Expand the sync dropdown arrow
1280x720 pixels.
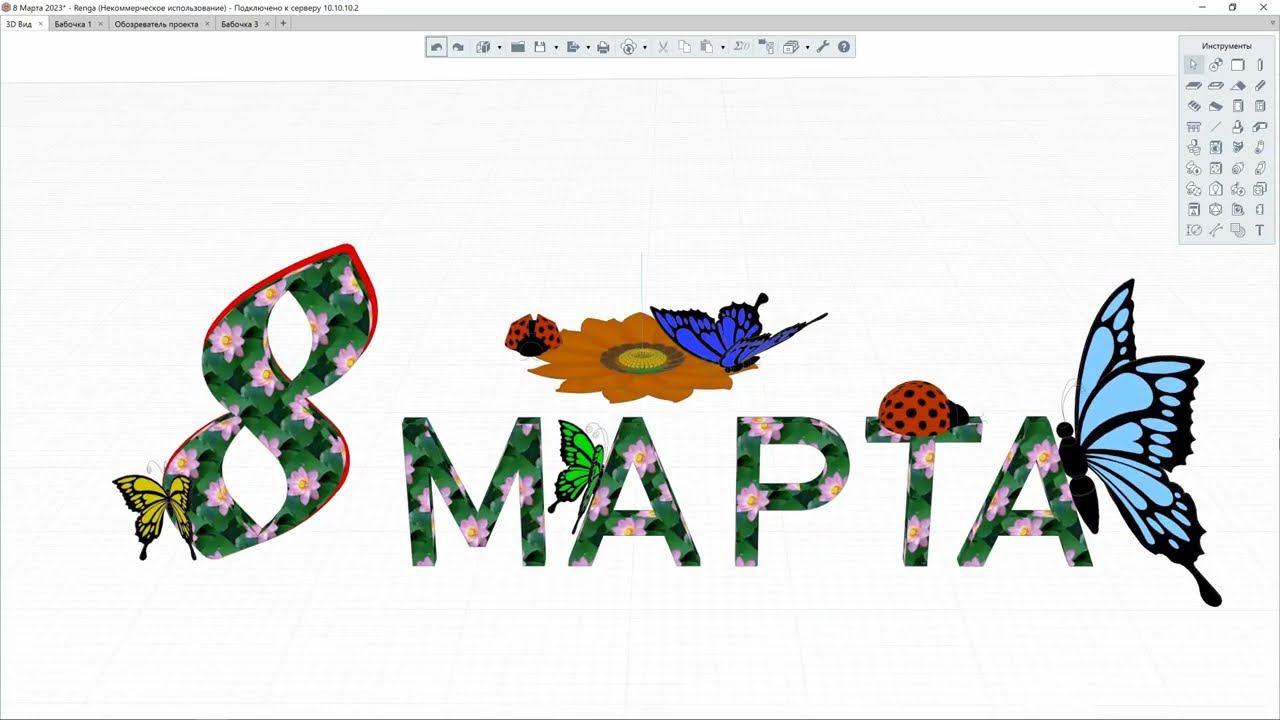[645, 48]
